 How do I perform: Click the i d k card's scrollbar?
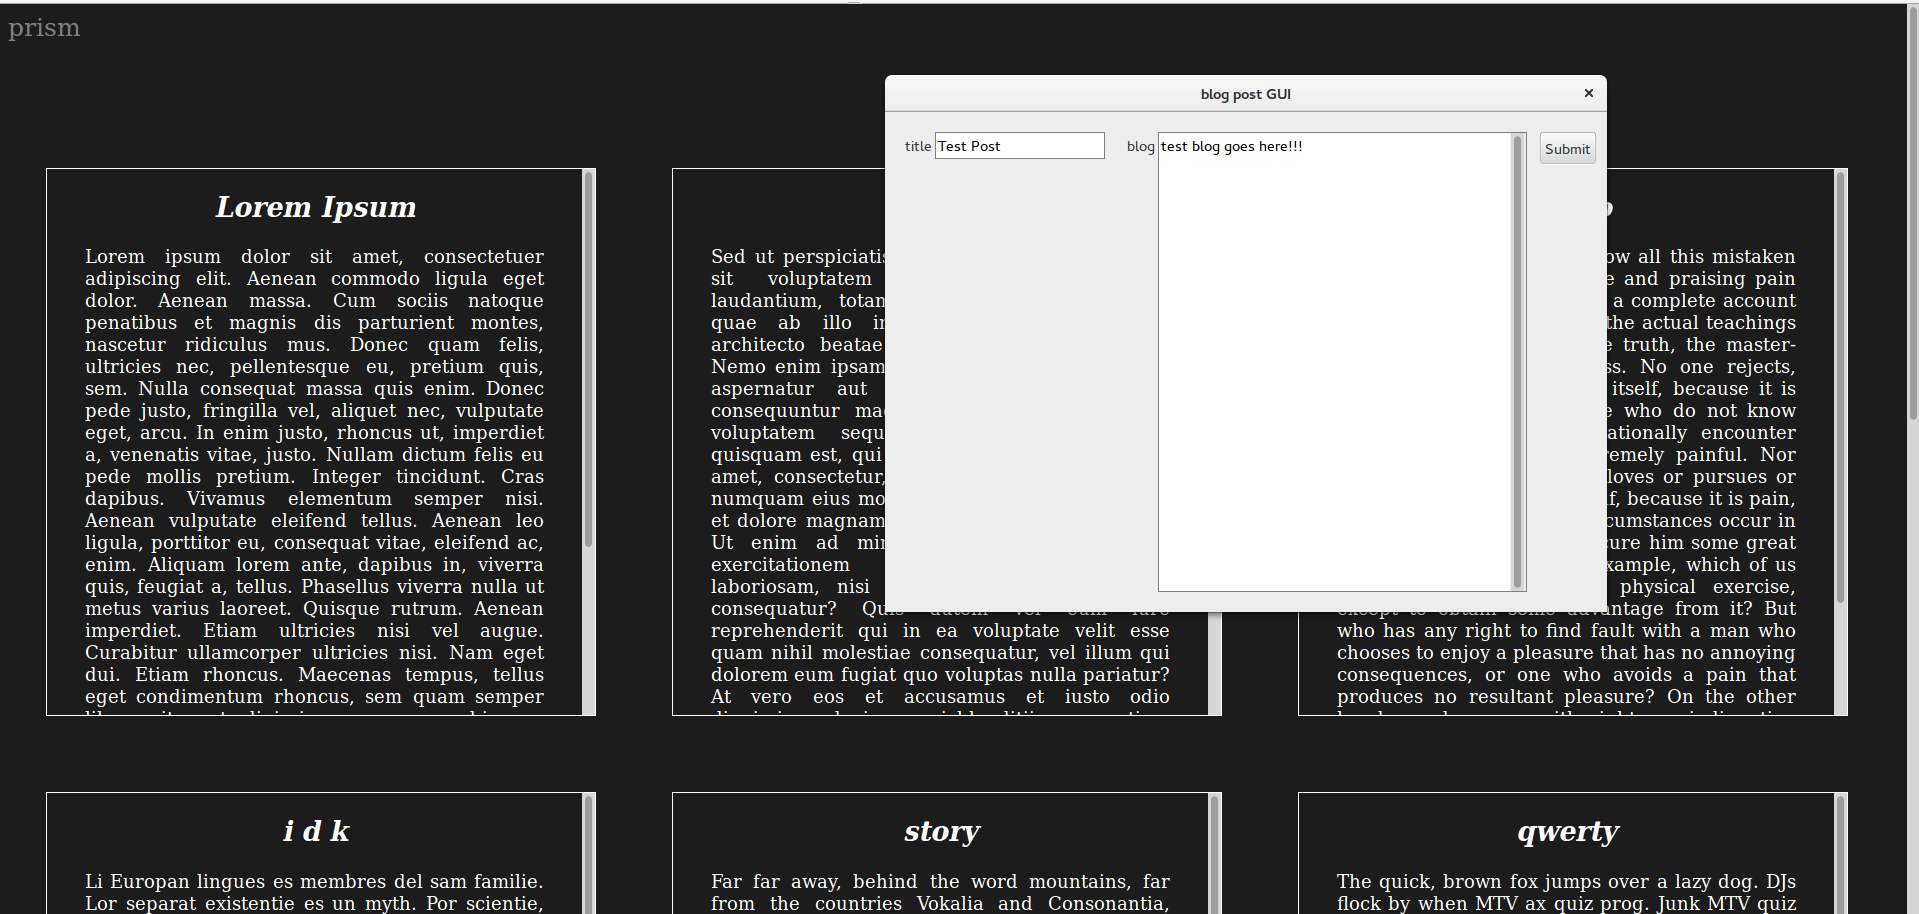[588, 855]
